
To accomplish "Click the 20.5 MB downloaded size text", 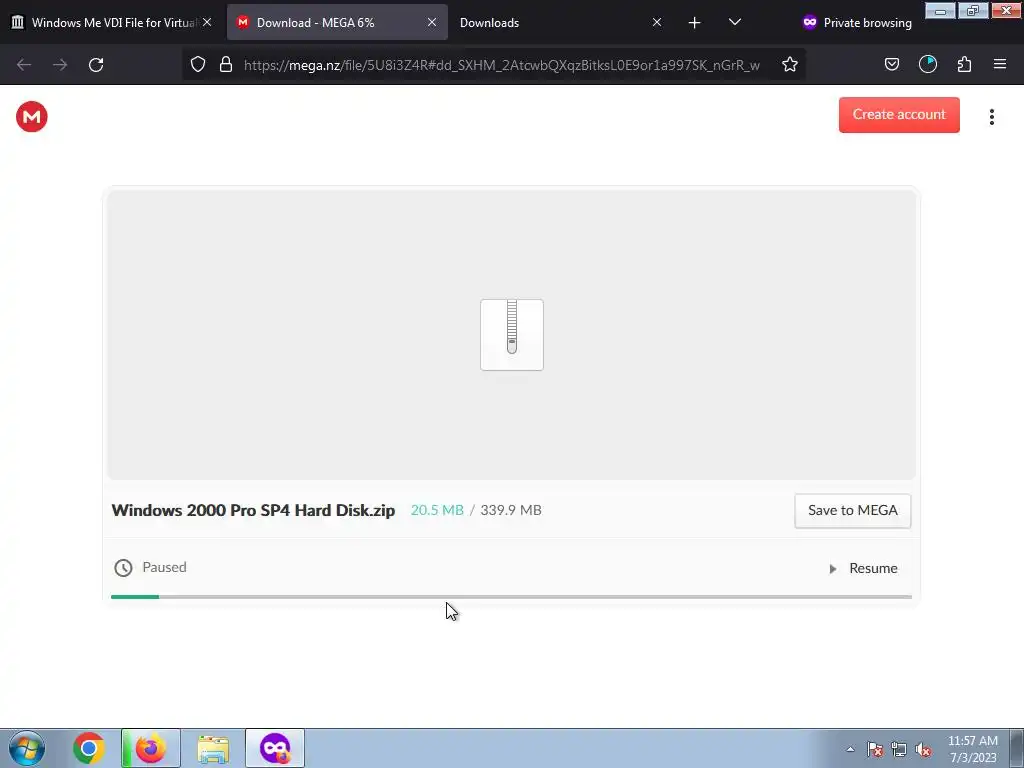I will pos(437,510).
